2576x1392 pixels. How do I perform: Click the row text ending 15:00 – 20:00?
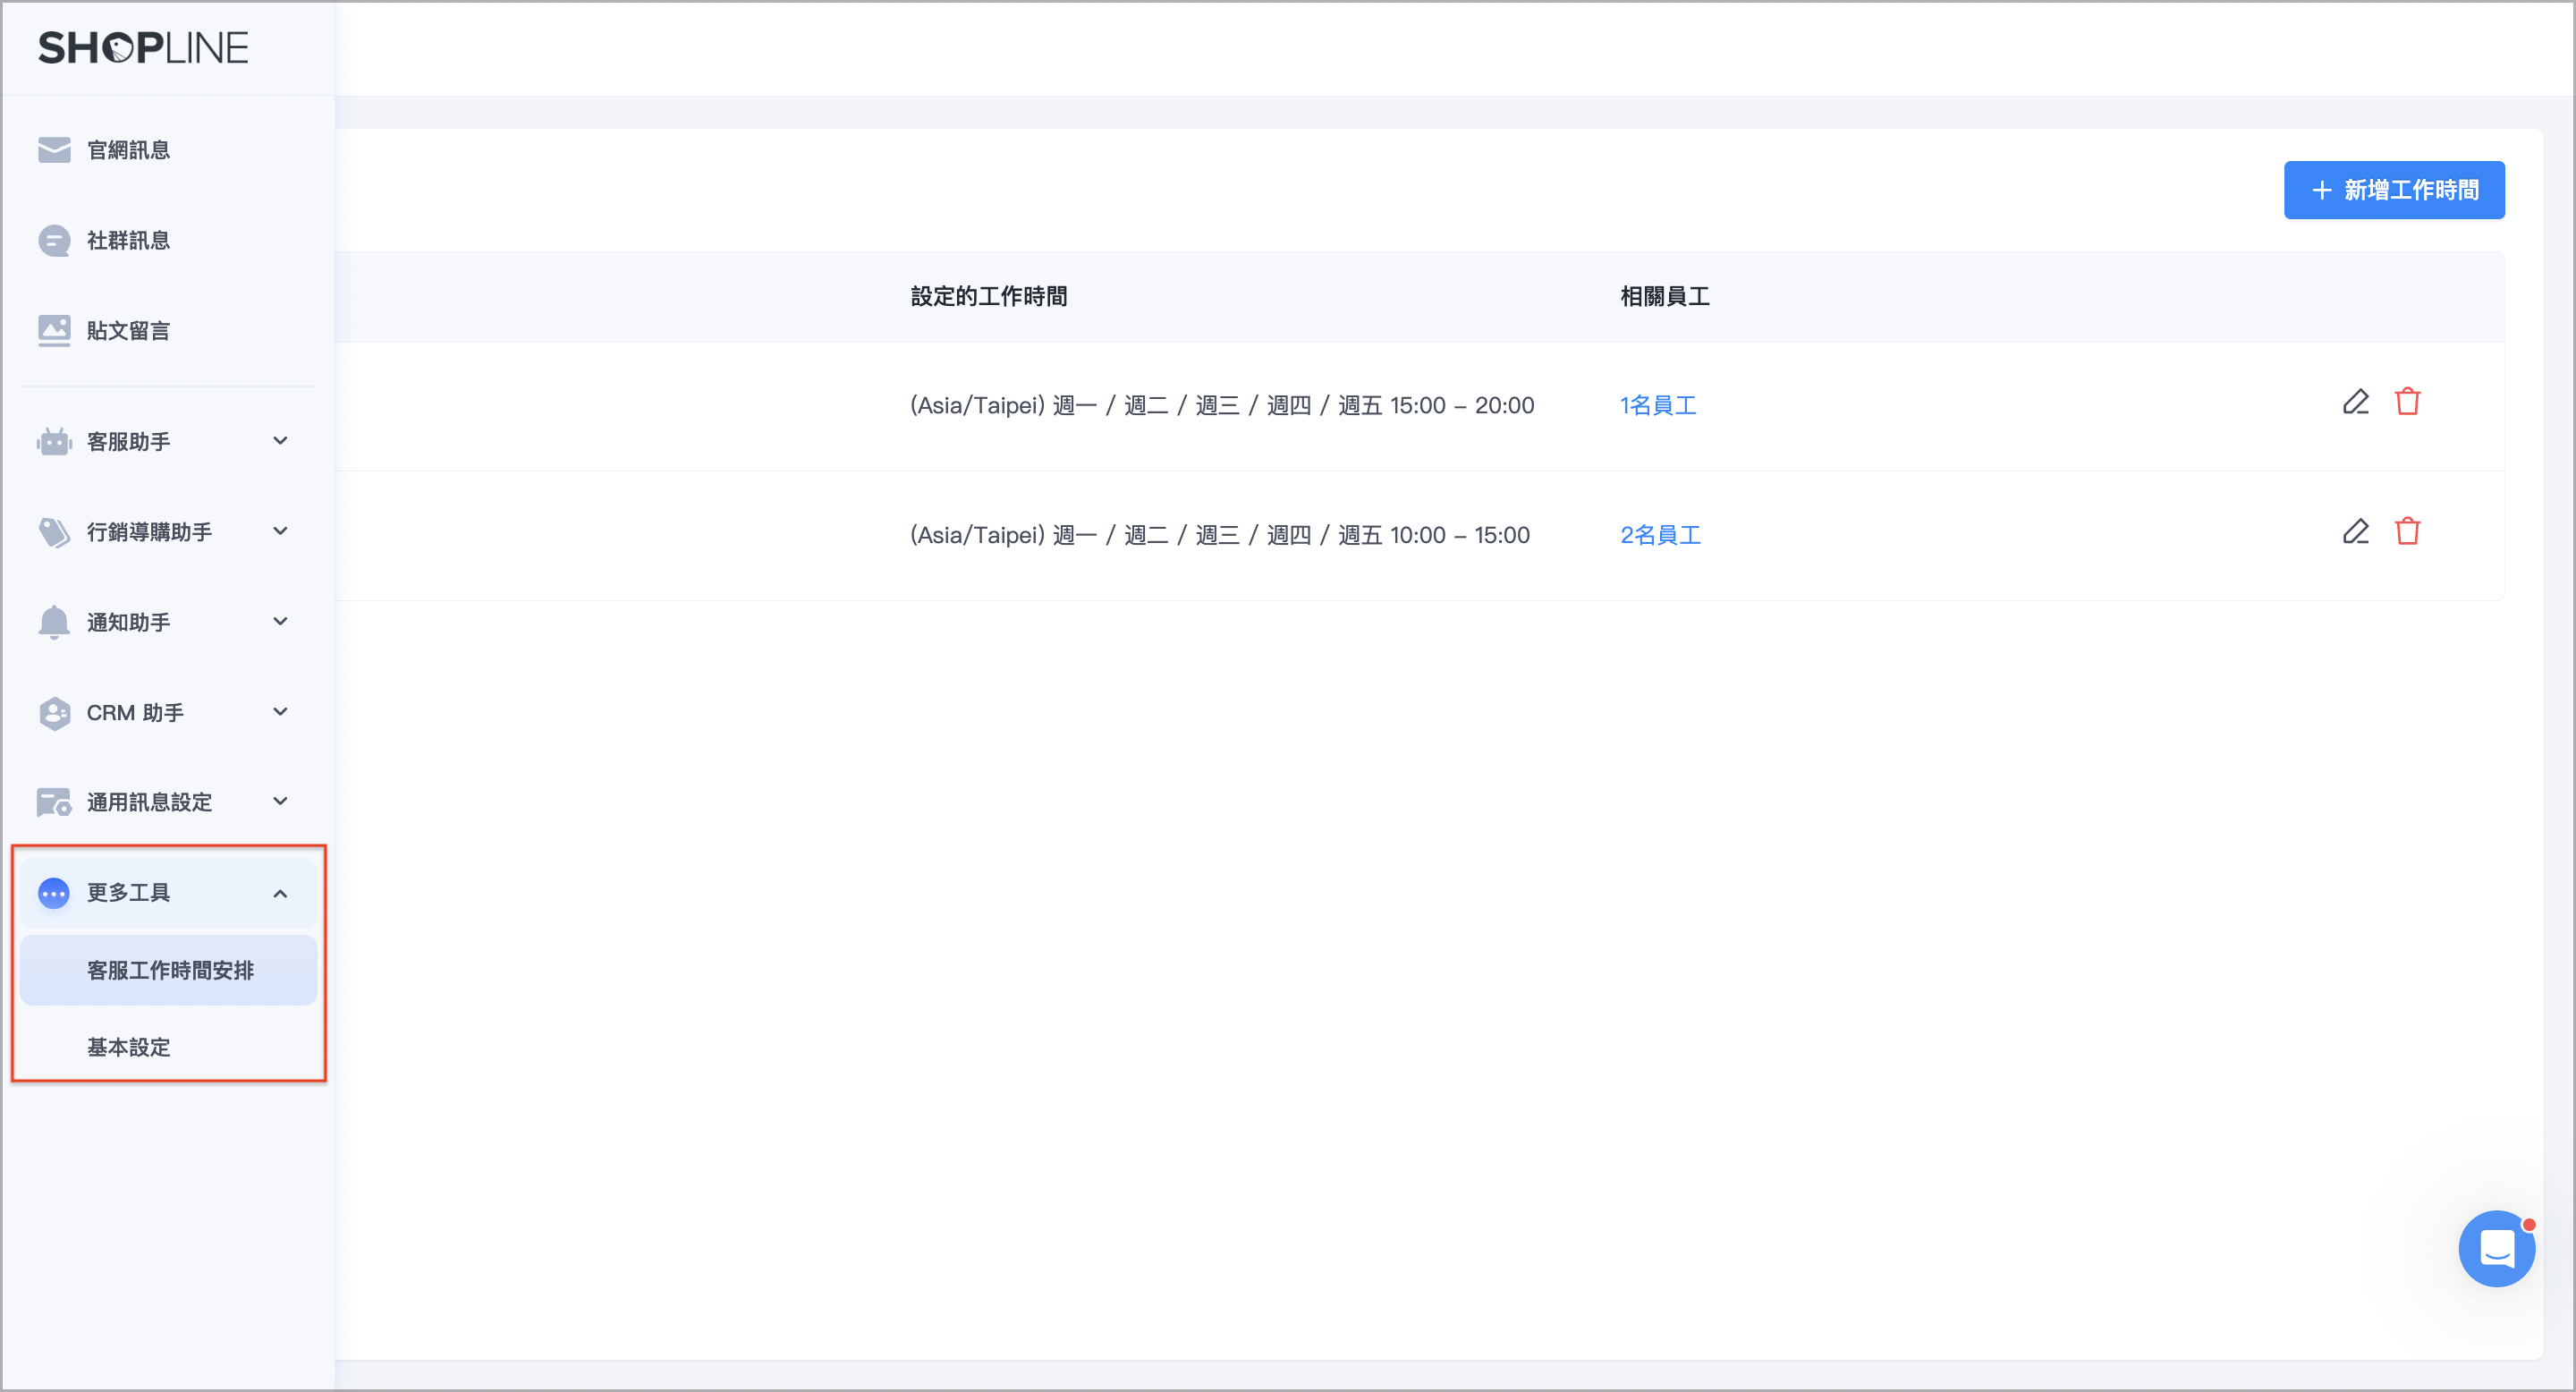pos(1222,405)
